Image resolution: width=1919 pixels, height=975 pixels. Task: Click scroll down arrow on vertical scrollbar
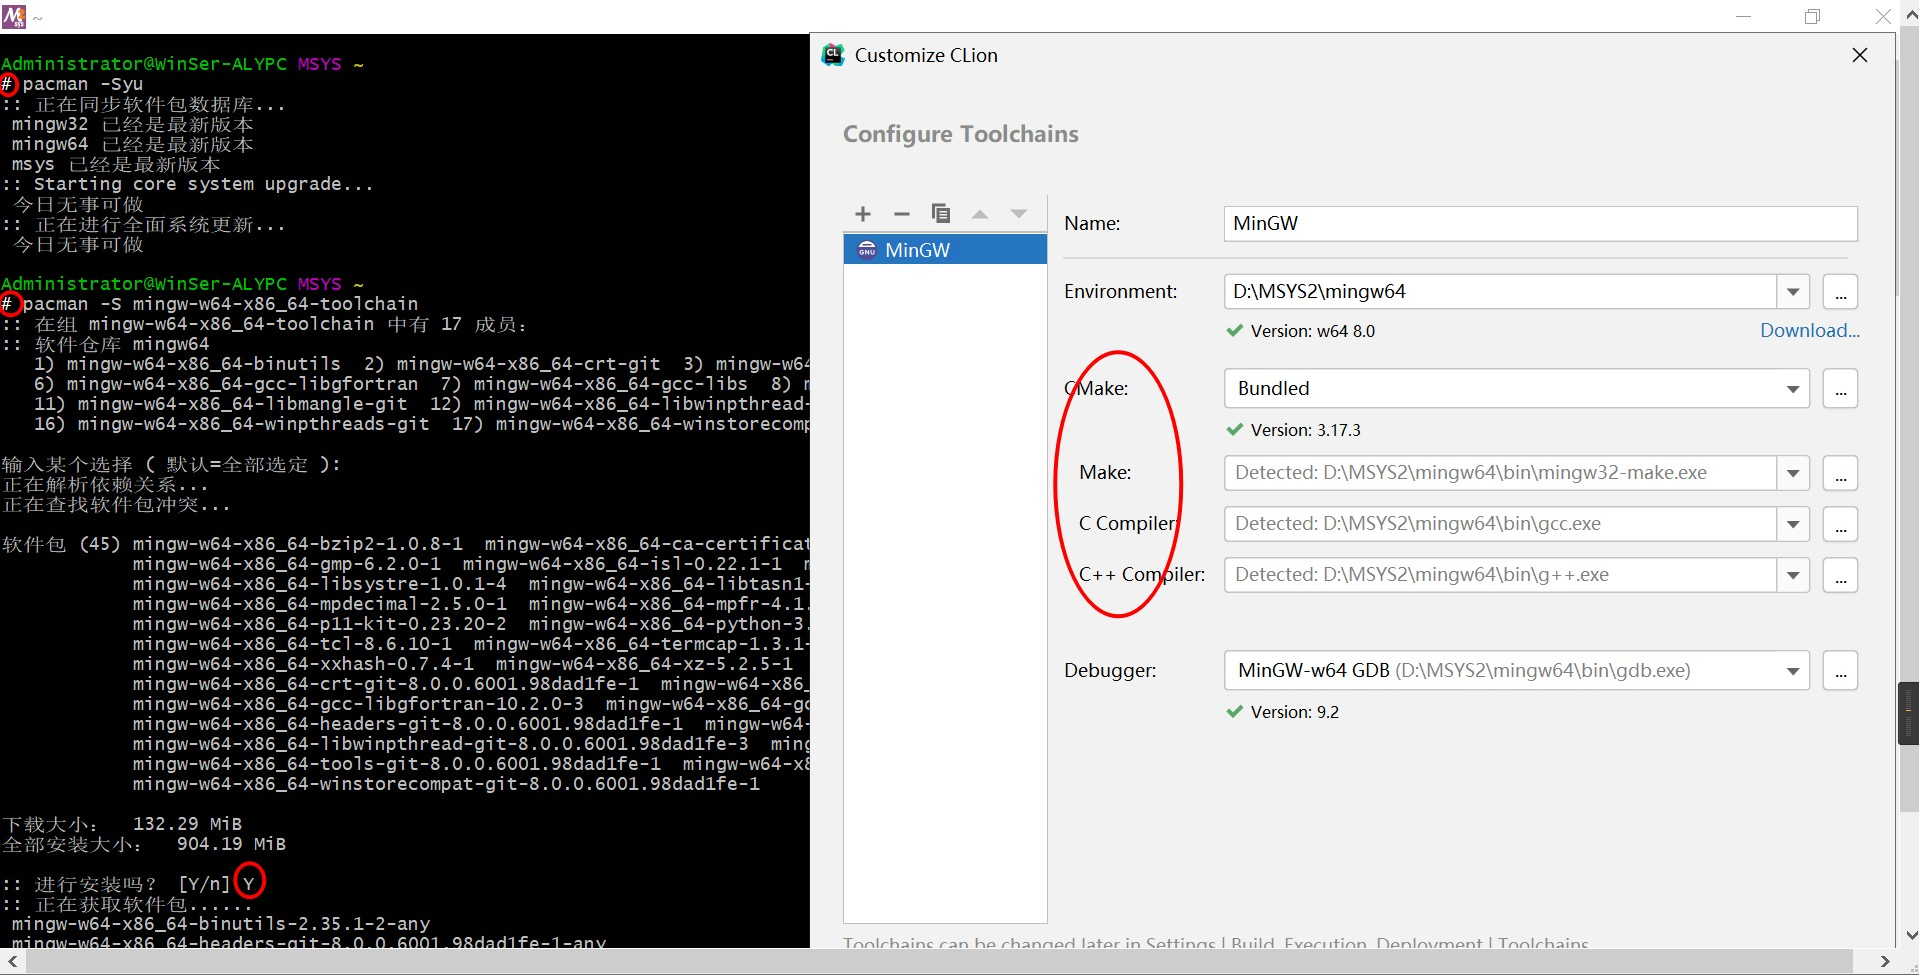coord(1909,936)
